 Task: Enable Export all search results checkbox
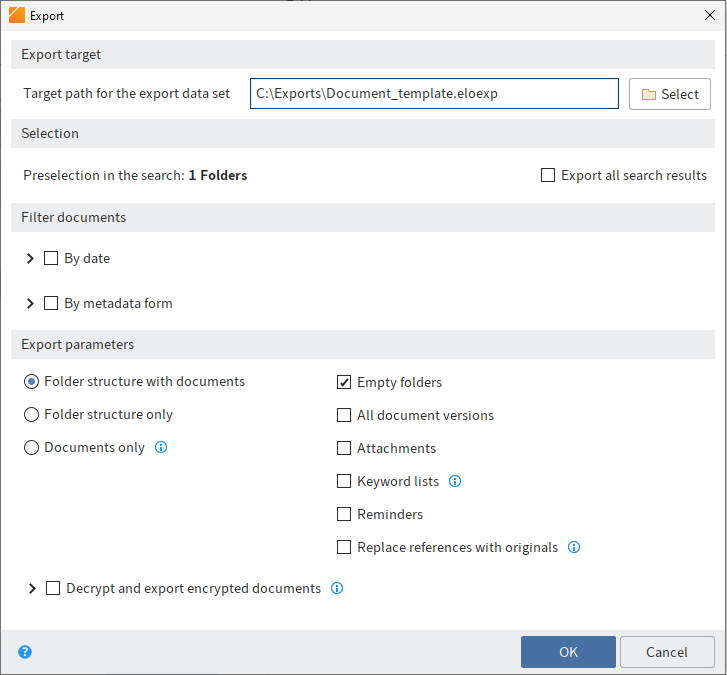[548, 175]
